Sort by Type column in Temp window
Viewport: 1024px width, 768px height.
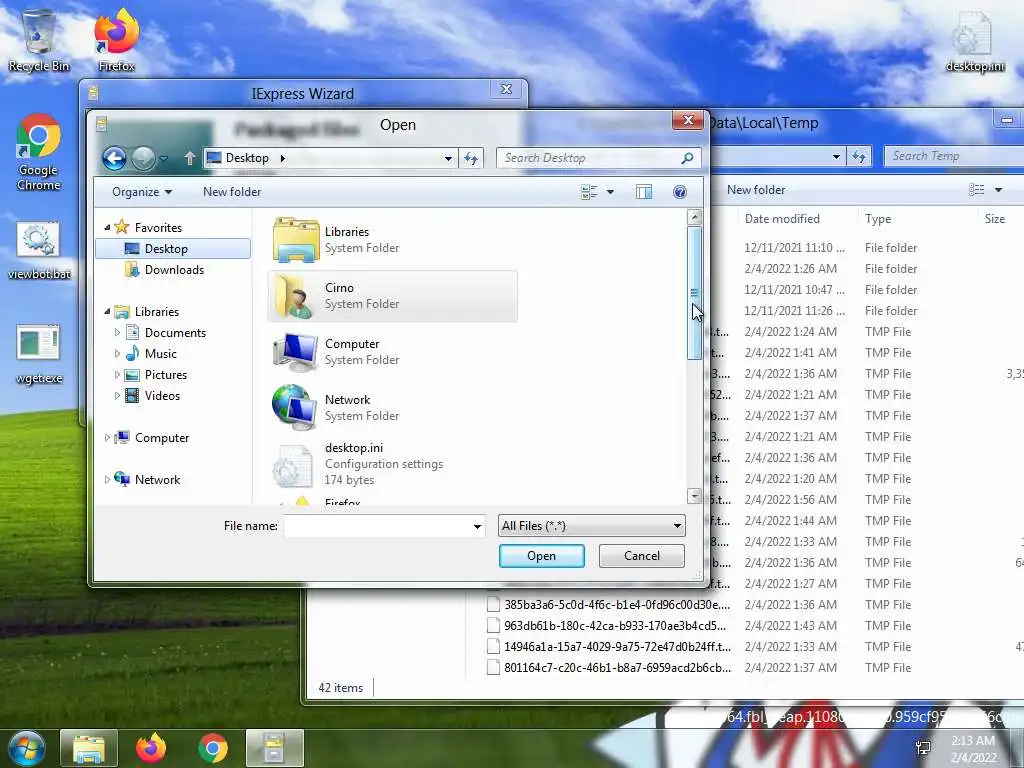878,219
